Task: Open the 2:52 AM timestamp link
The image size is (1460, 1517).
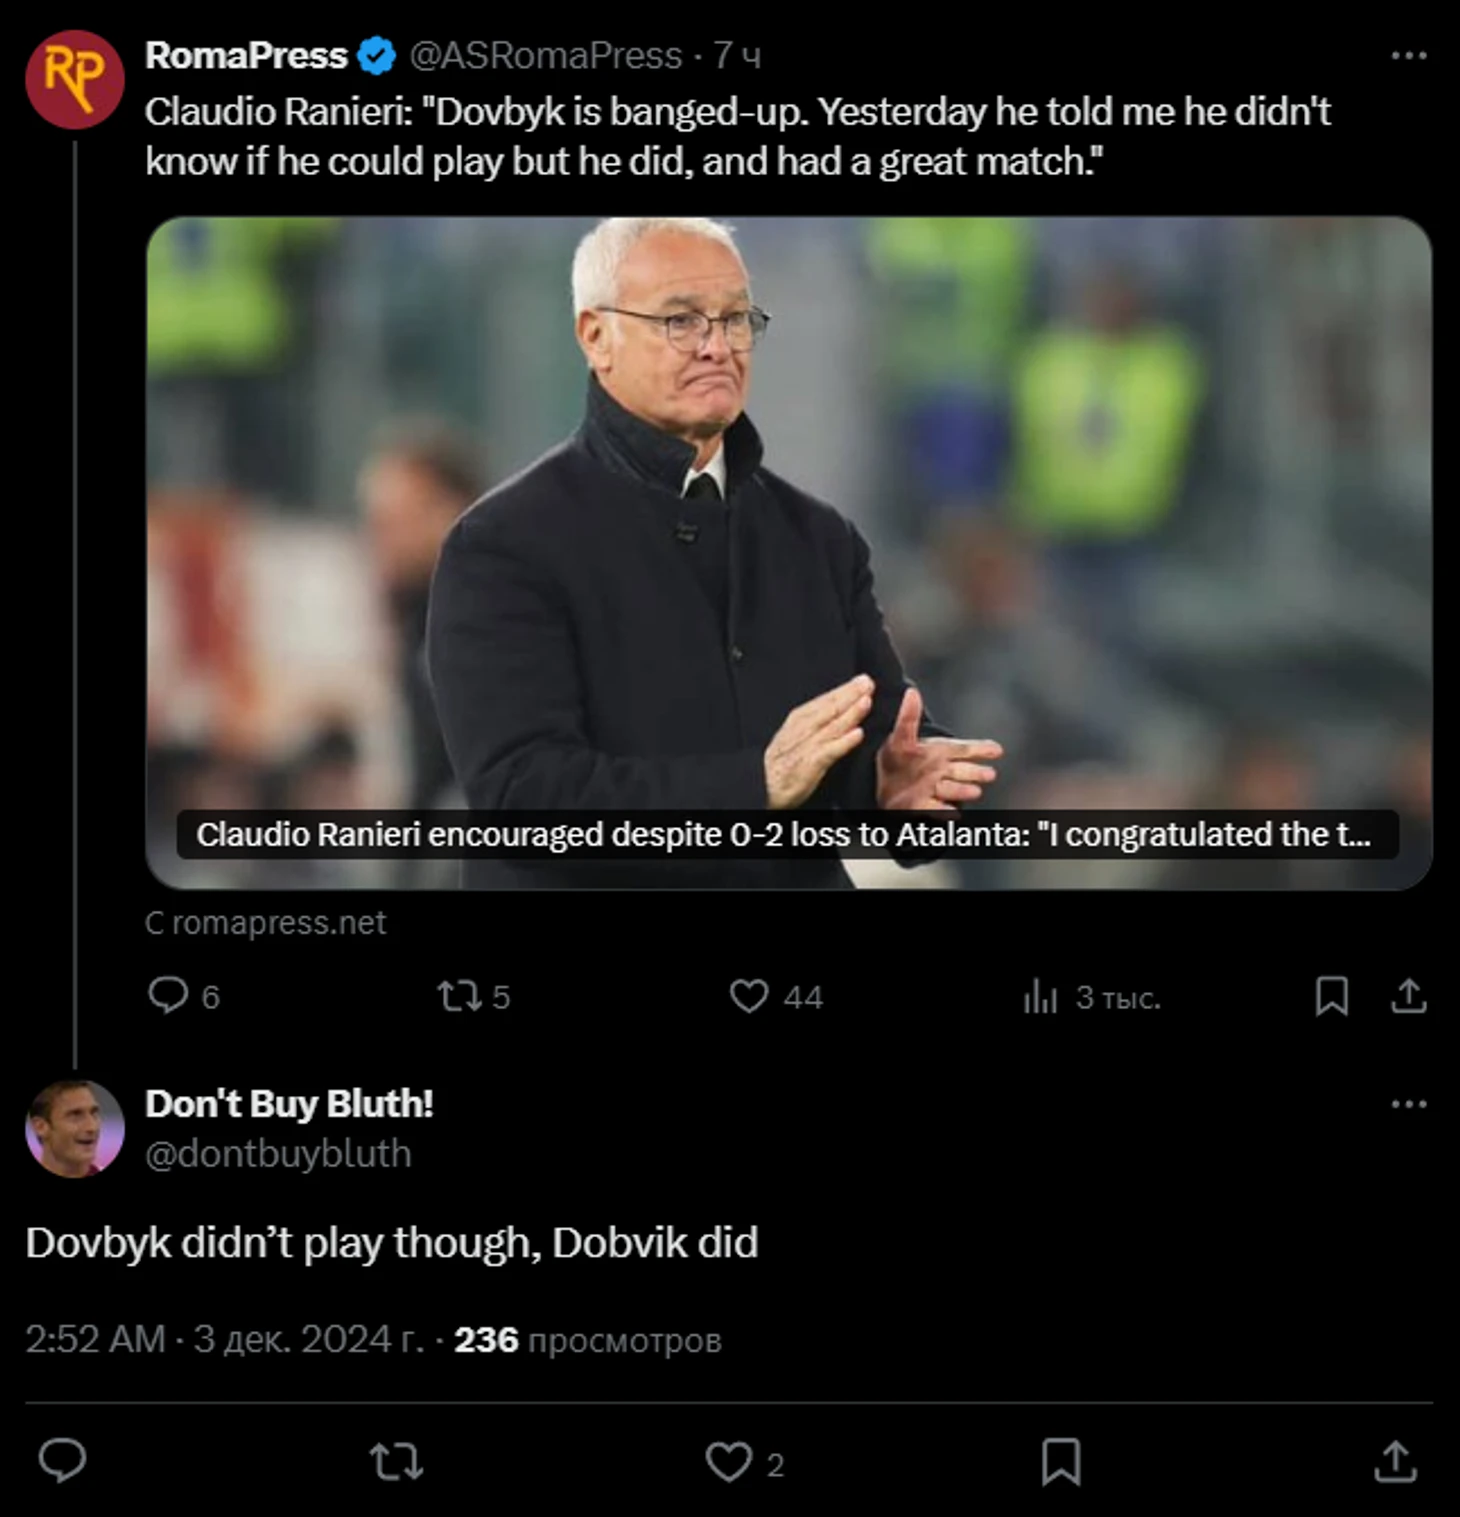Action: click(95, 1339)
